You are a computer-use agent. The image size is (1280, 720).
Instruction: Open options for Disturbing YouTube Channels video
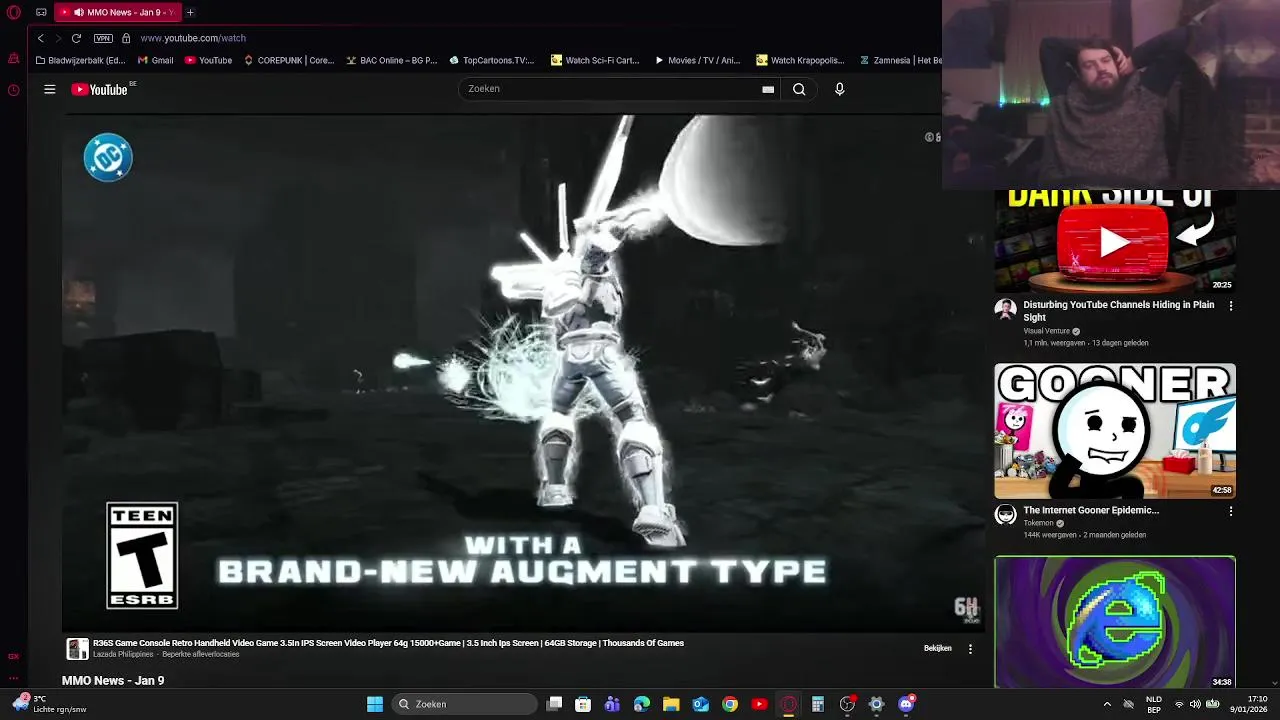(x=1231, y=306)
